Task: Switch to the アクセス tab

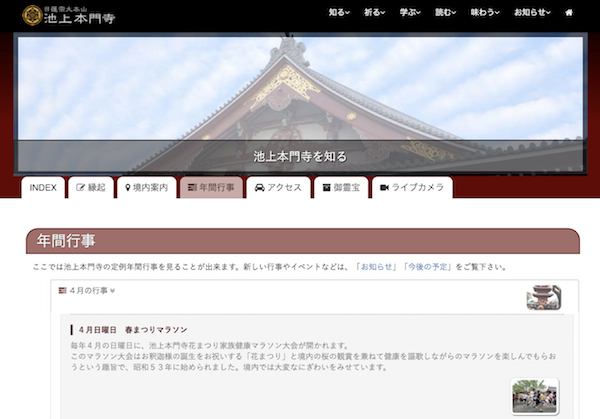Action: [278, 187]
